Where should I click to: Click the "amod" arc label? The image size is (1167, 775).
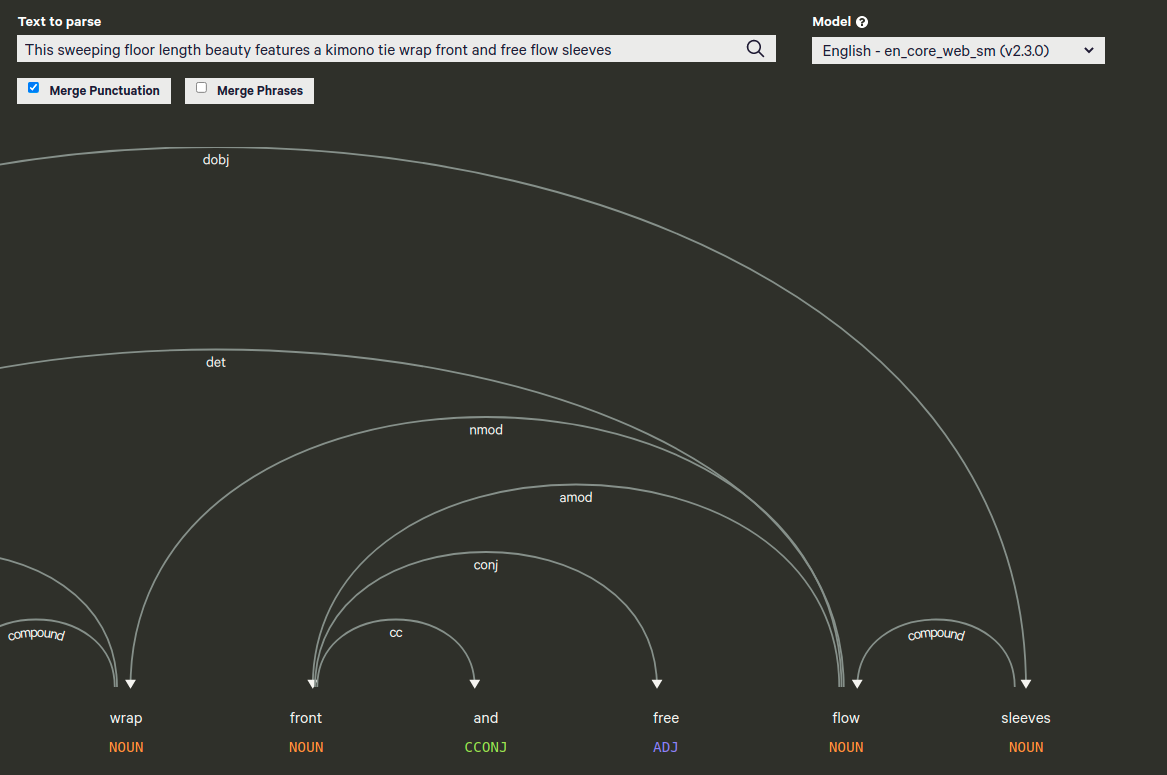click(x=576, y=497)
